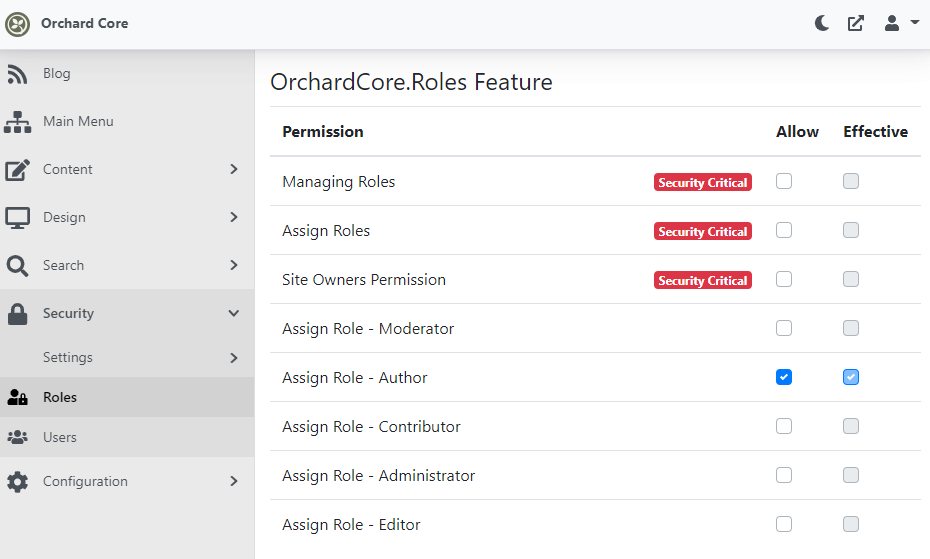The width and height of the screenshot is (930, 559).
Task: Click Effective checkbox for Assign Roles
Action: 851,230
